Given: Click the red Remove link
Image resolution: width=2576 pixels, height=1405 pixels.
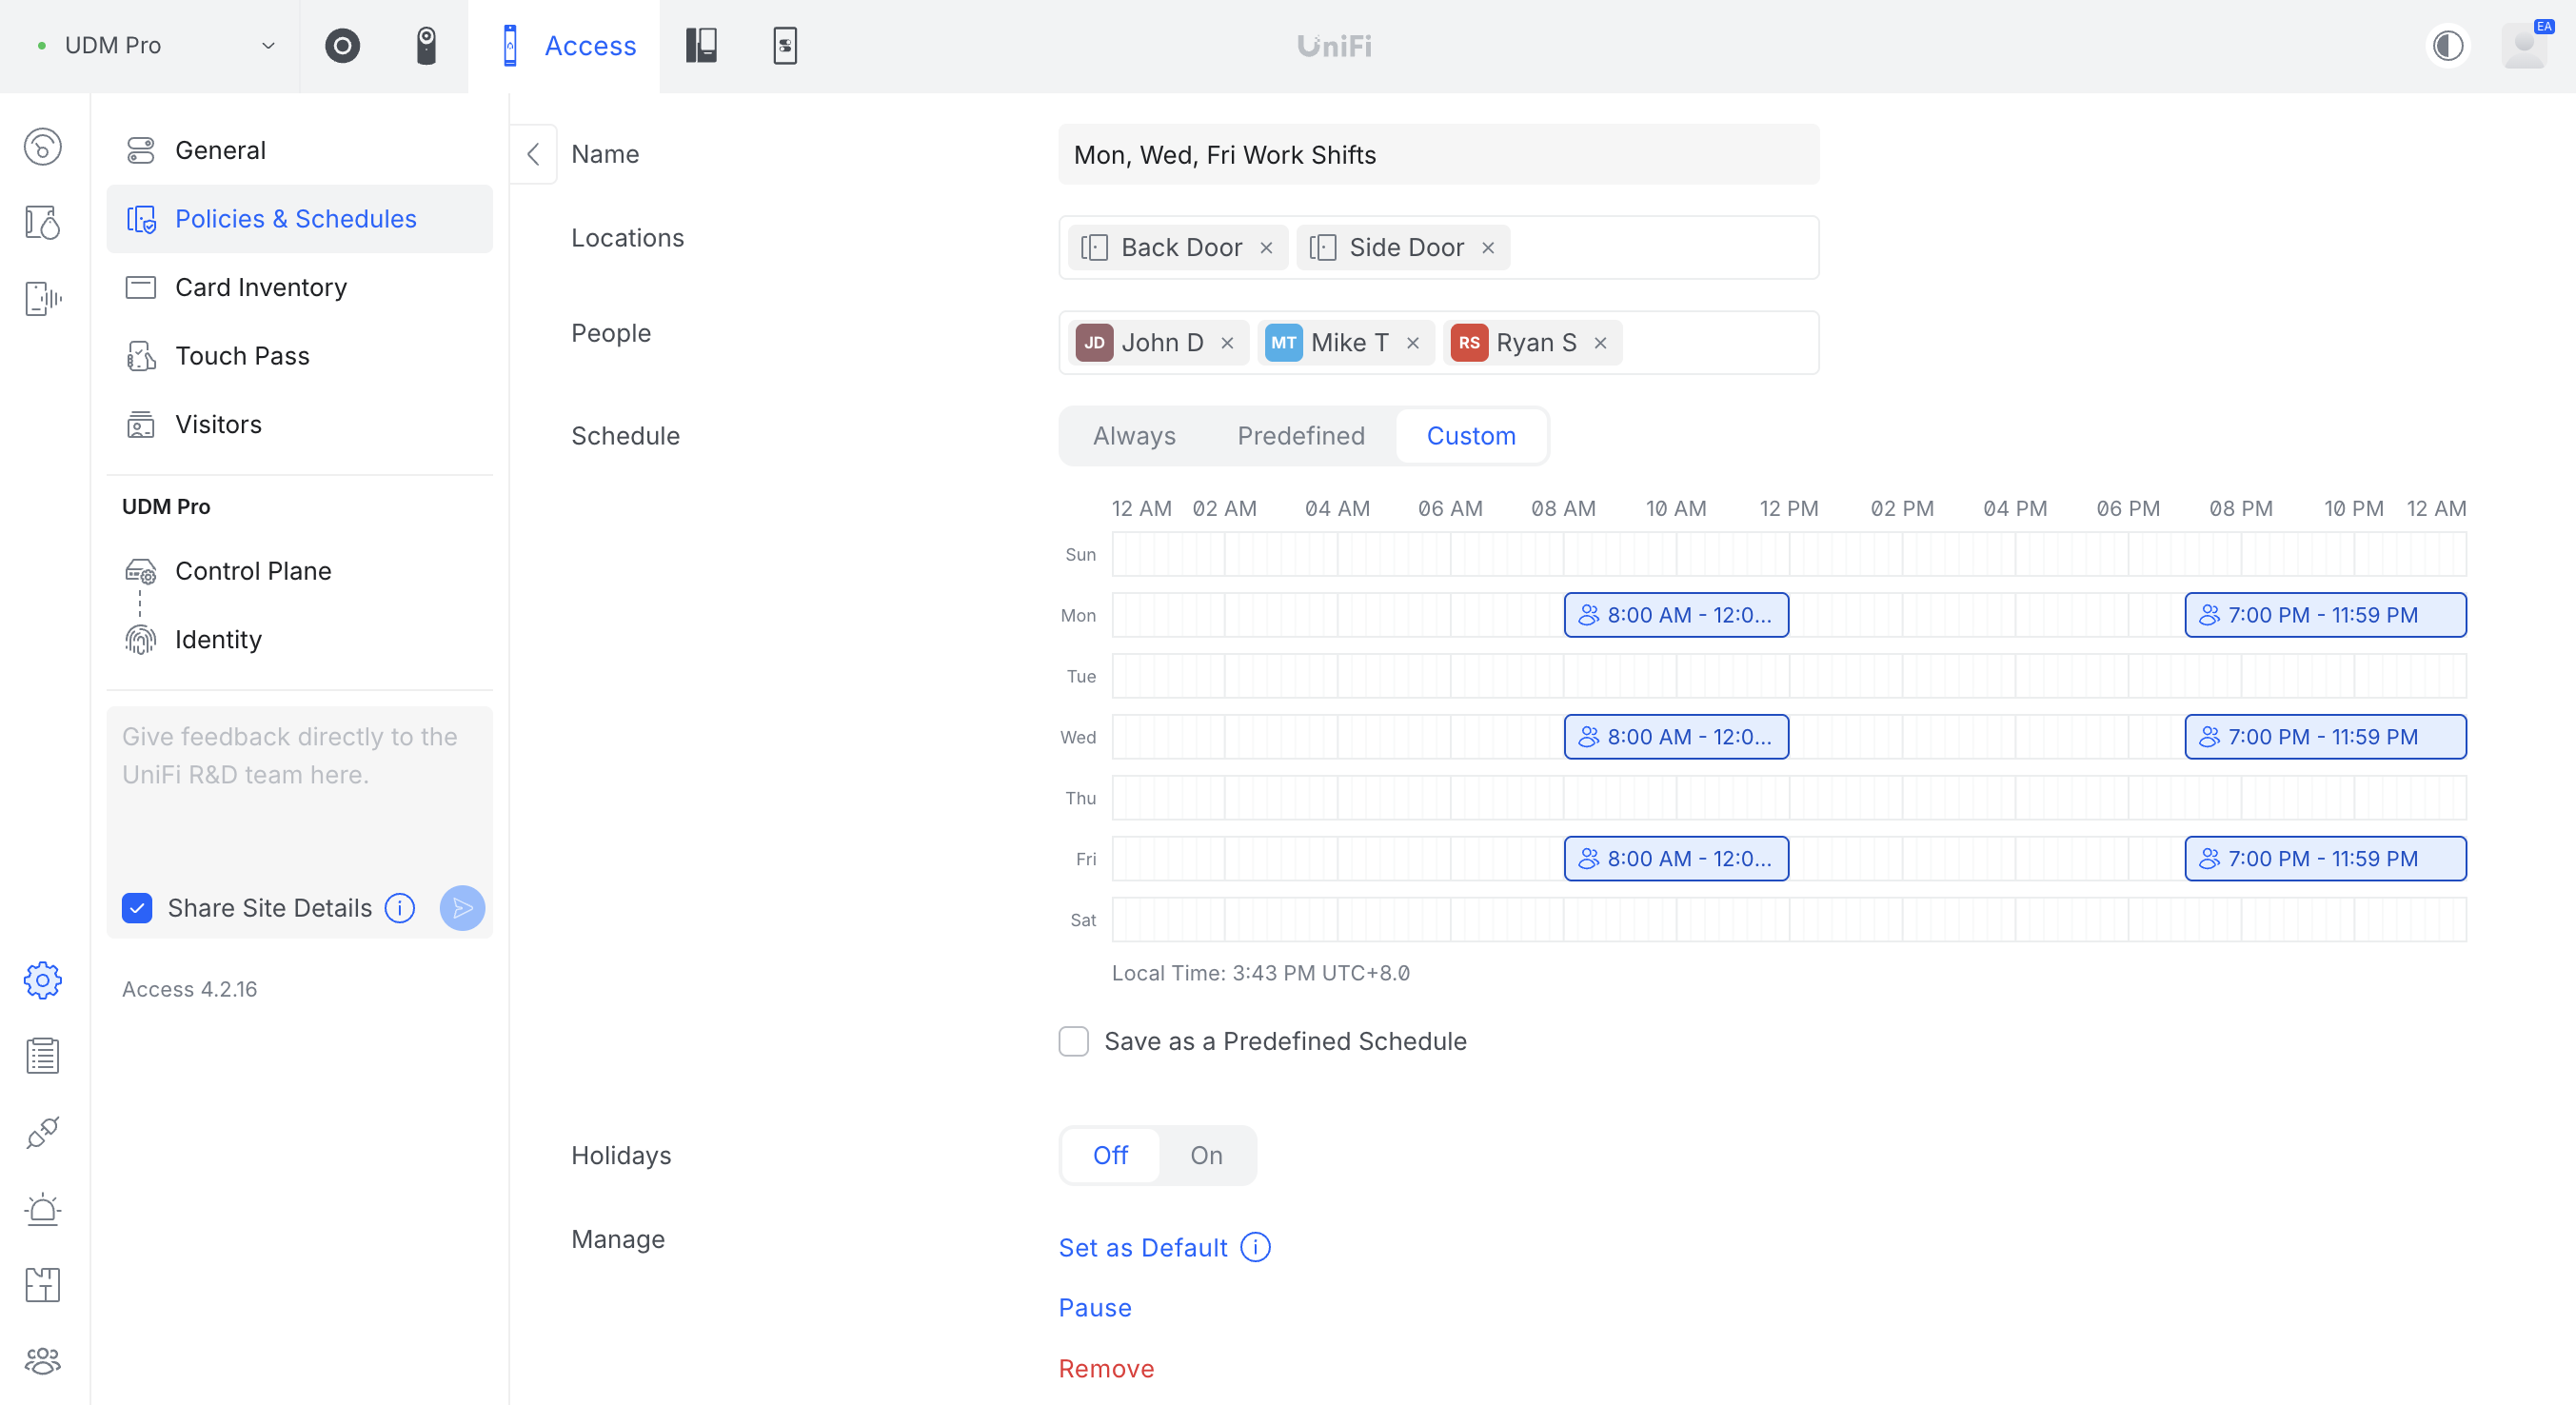Looking at the screenshot, I should click(1106, 1368).
